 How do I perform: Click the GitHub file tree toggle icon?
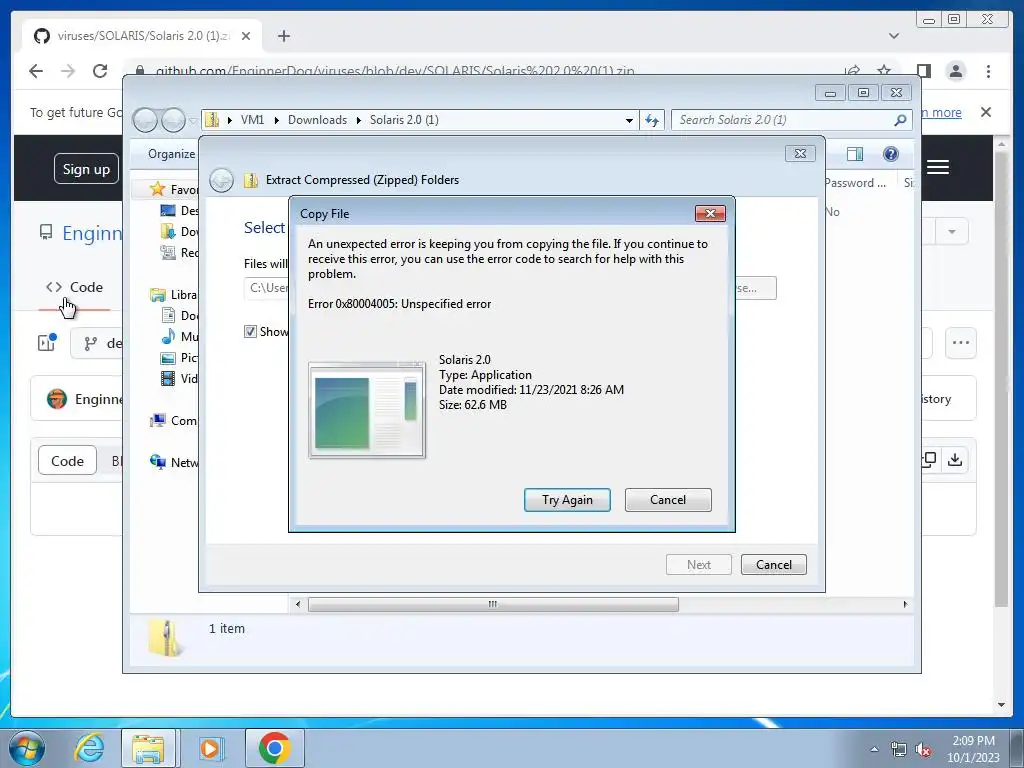(x=47, y=342)
